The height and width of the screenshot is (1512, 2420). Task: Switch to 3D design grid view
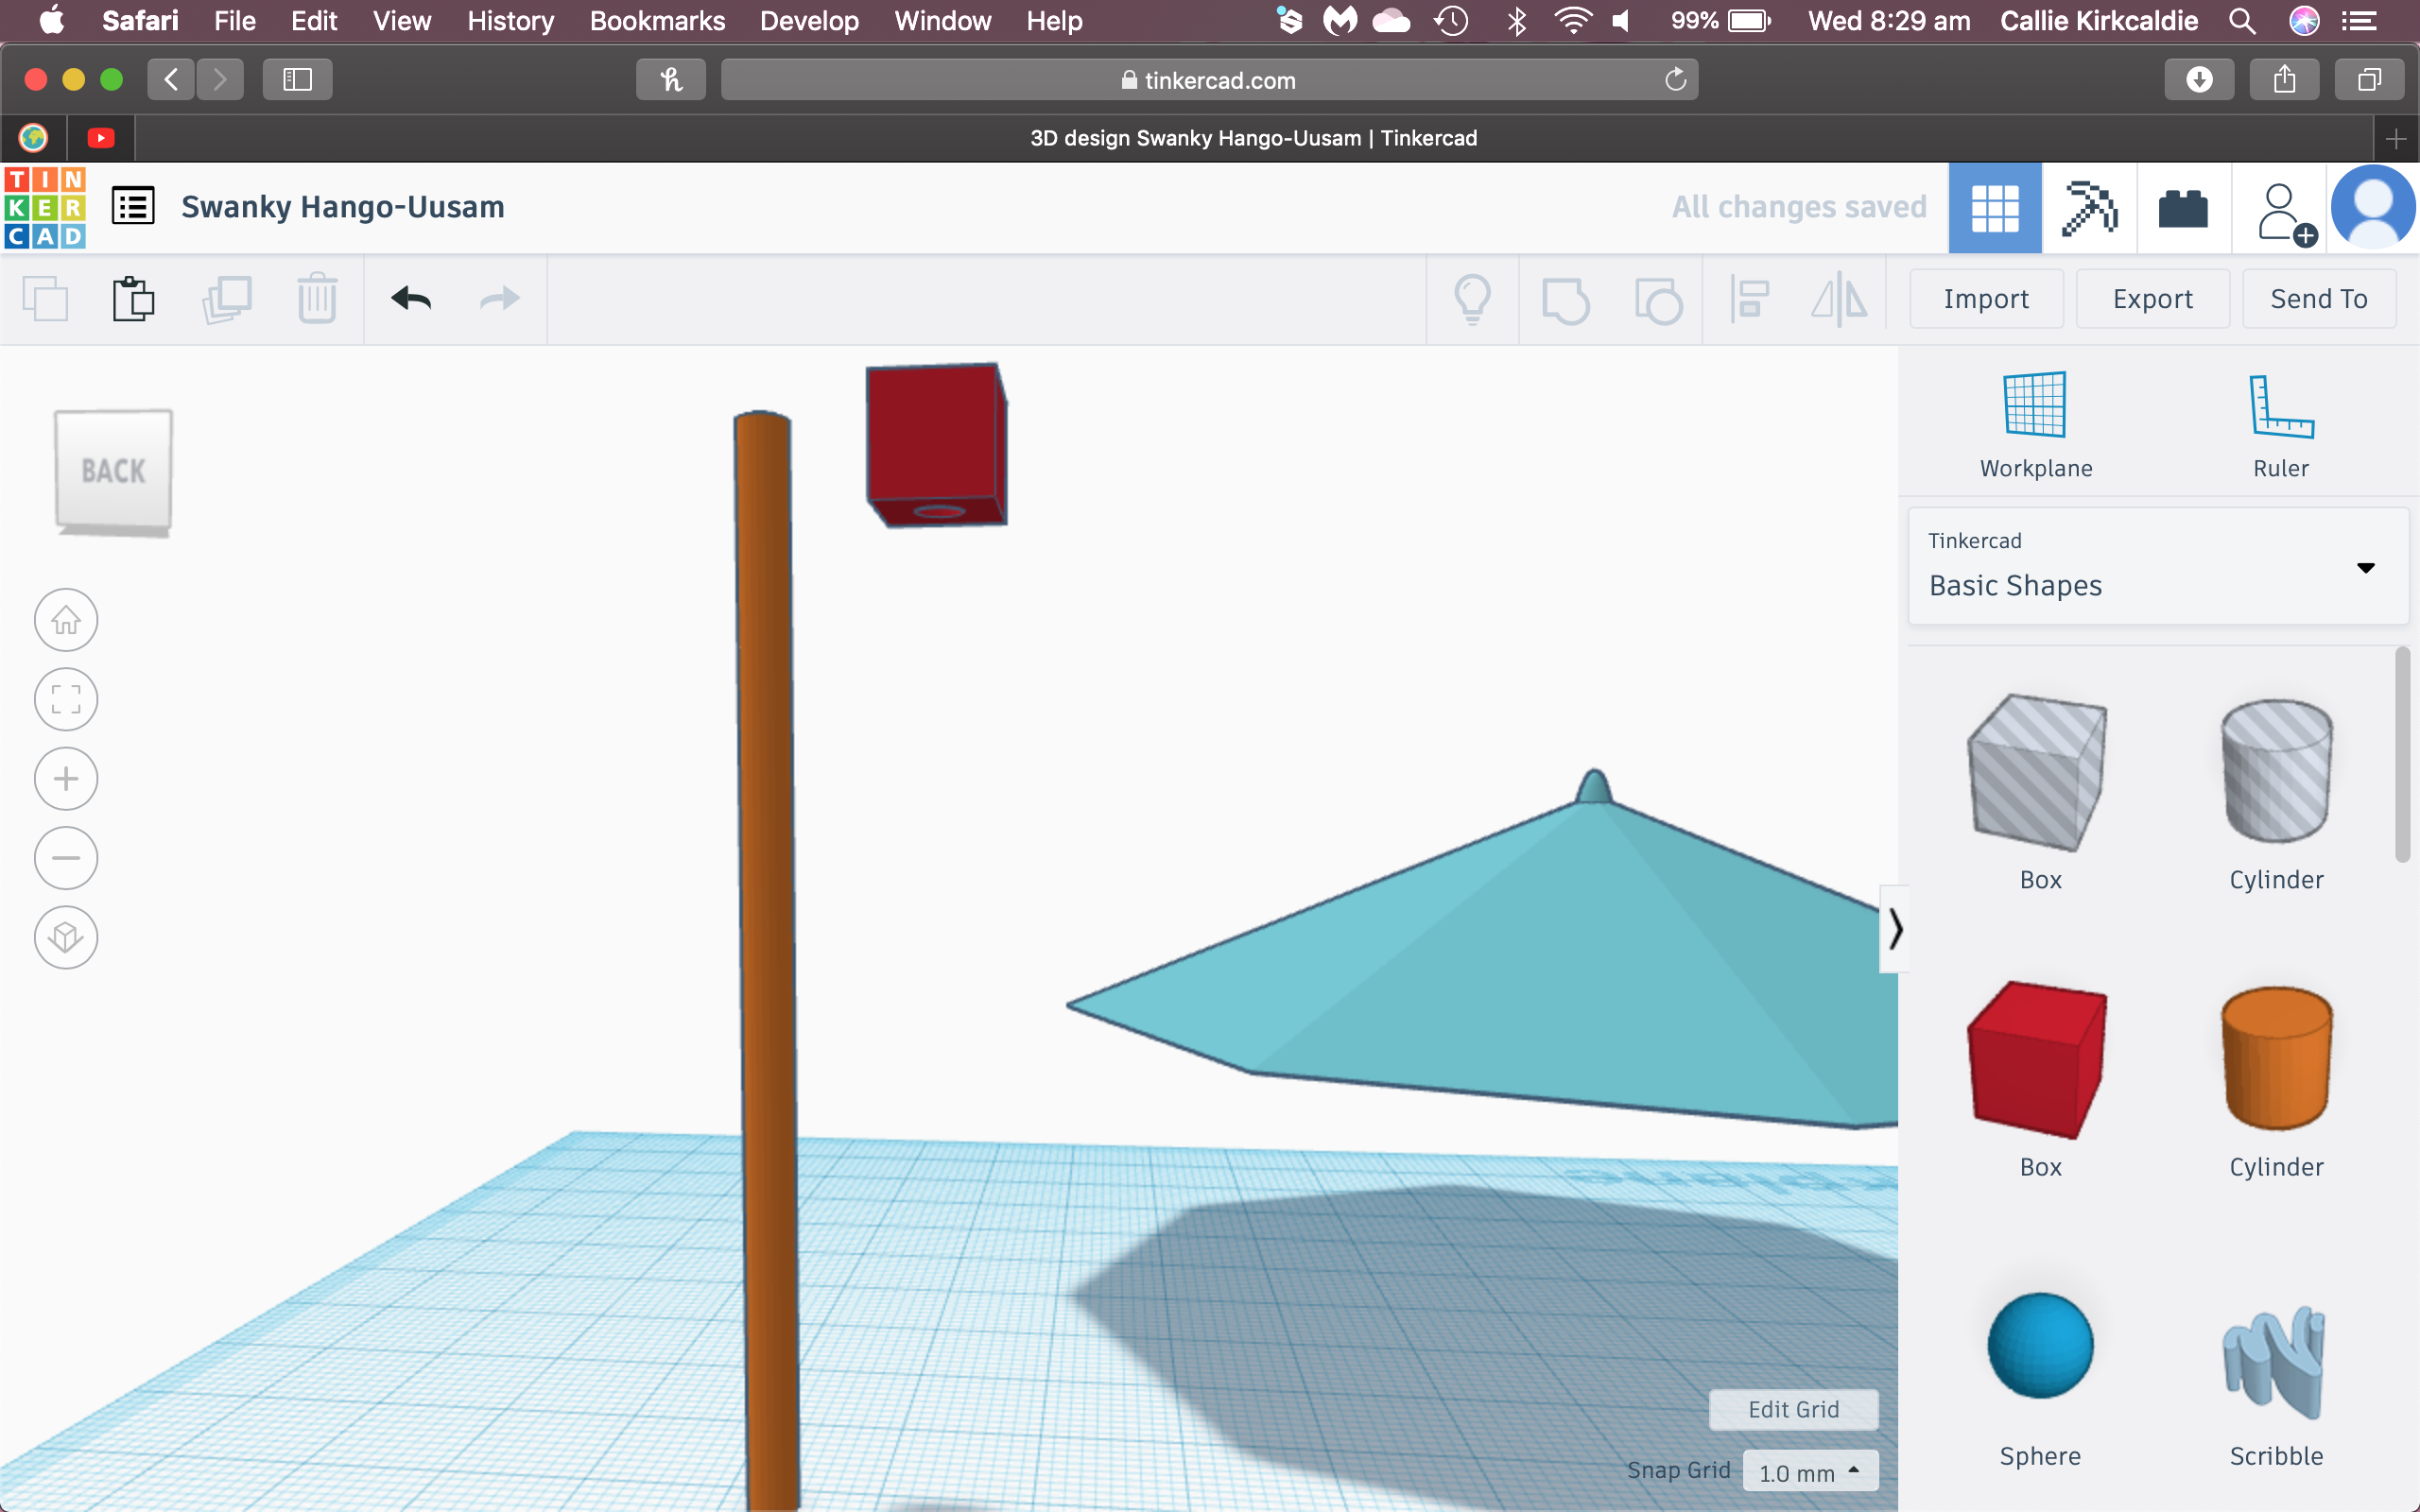[1995, 208]
